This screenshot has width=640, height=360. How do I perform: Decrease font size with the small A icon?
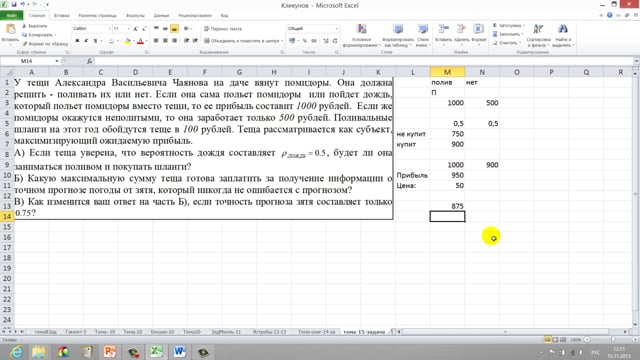(144, 29)
